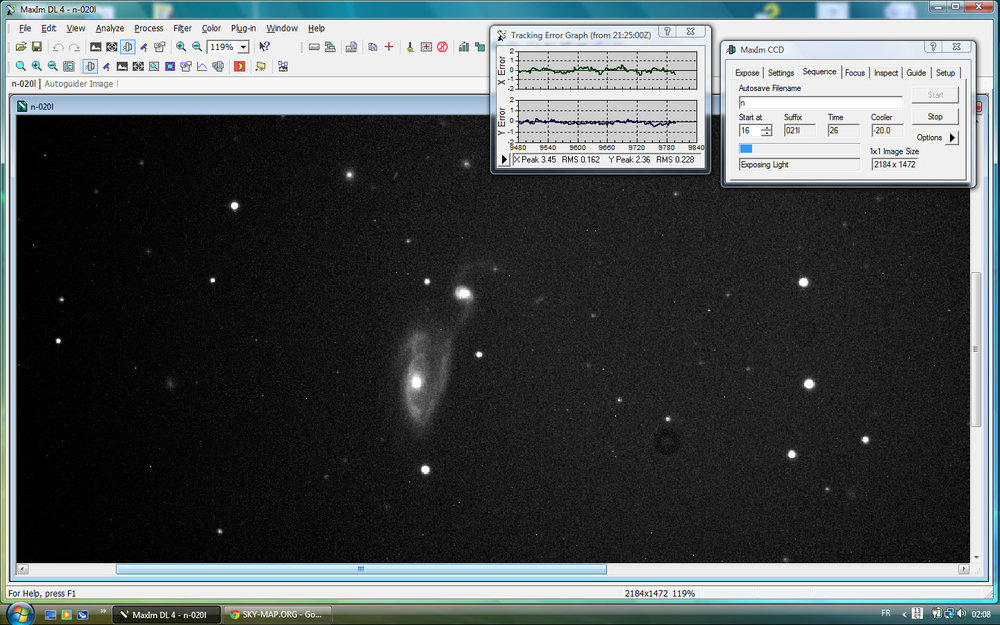The width and height of the screenshot is (1000, 625).
Task: Click the blue square icon in lower toolbar
Action: tap(170, 66)
